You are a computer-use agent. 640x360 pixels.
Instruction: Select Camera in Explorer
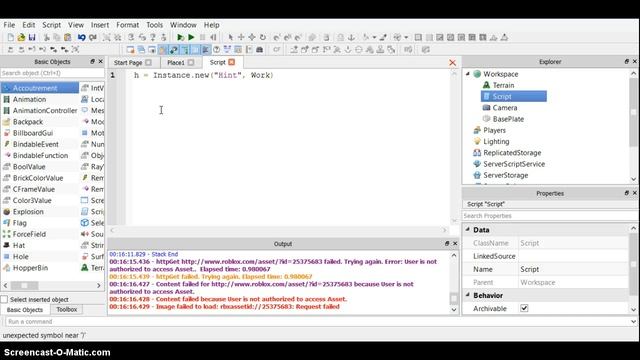(x=504, y=108)
